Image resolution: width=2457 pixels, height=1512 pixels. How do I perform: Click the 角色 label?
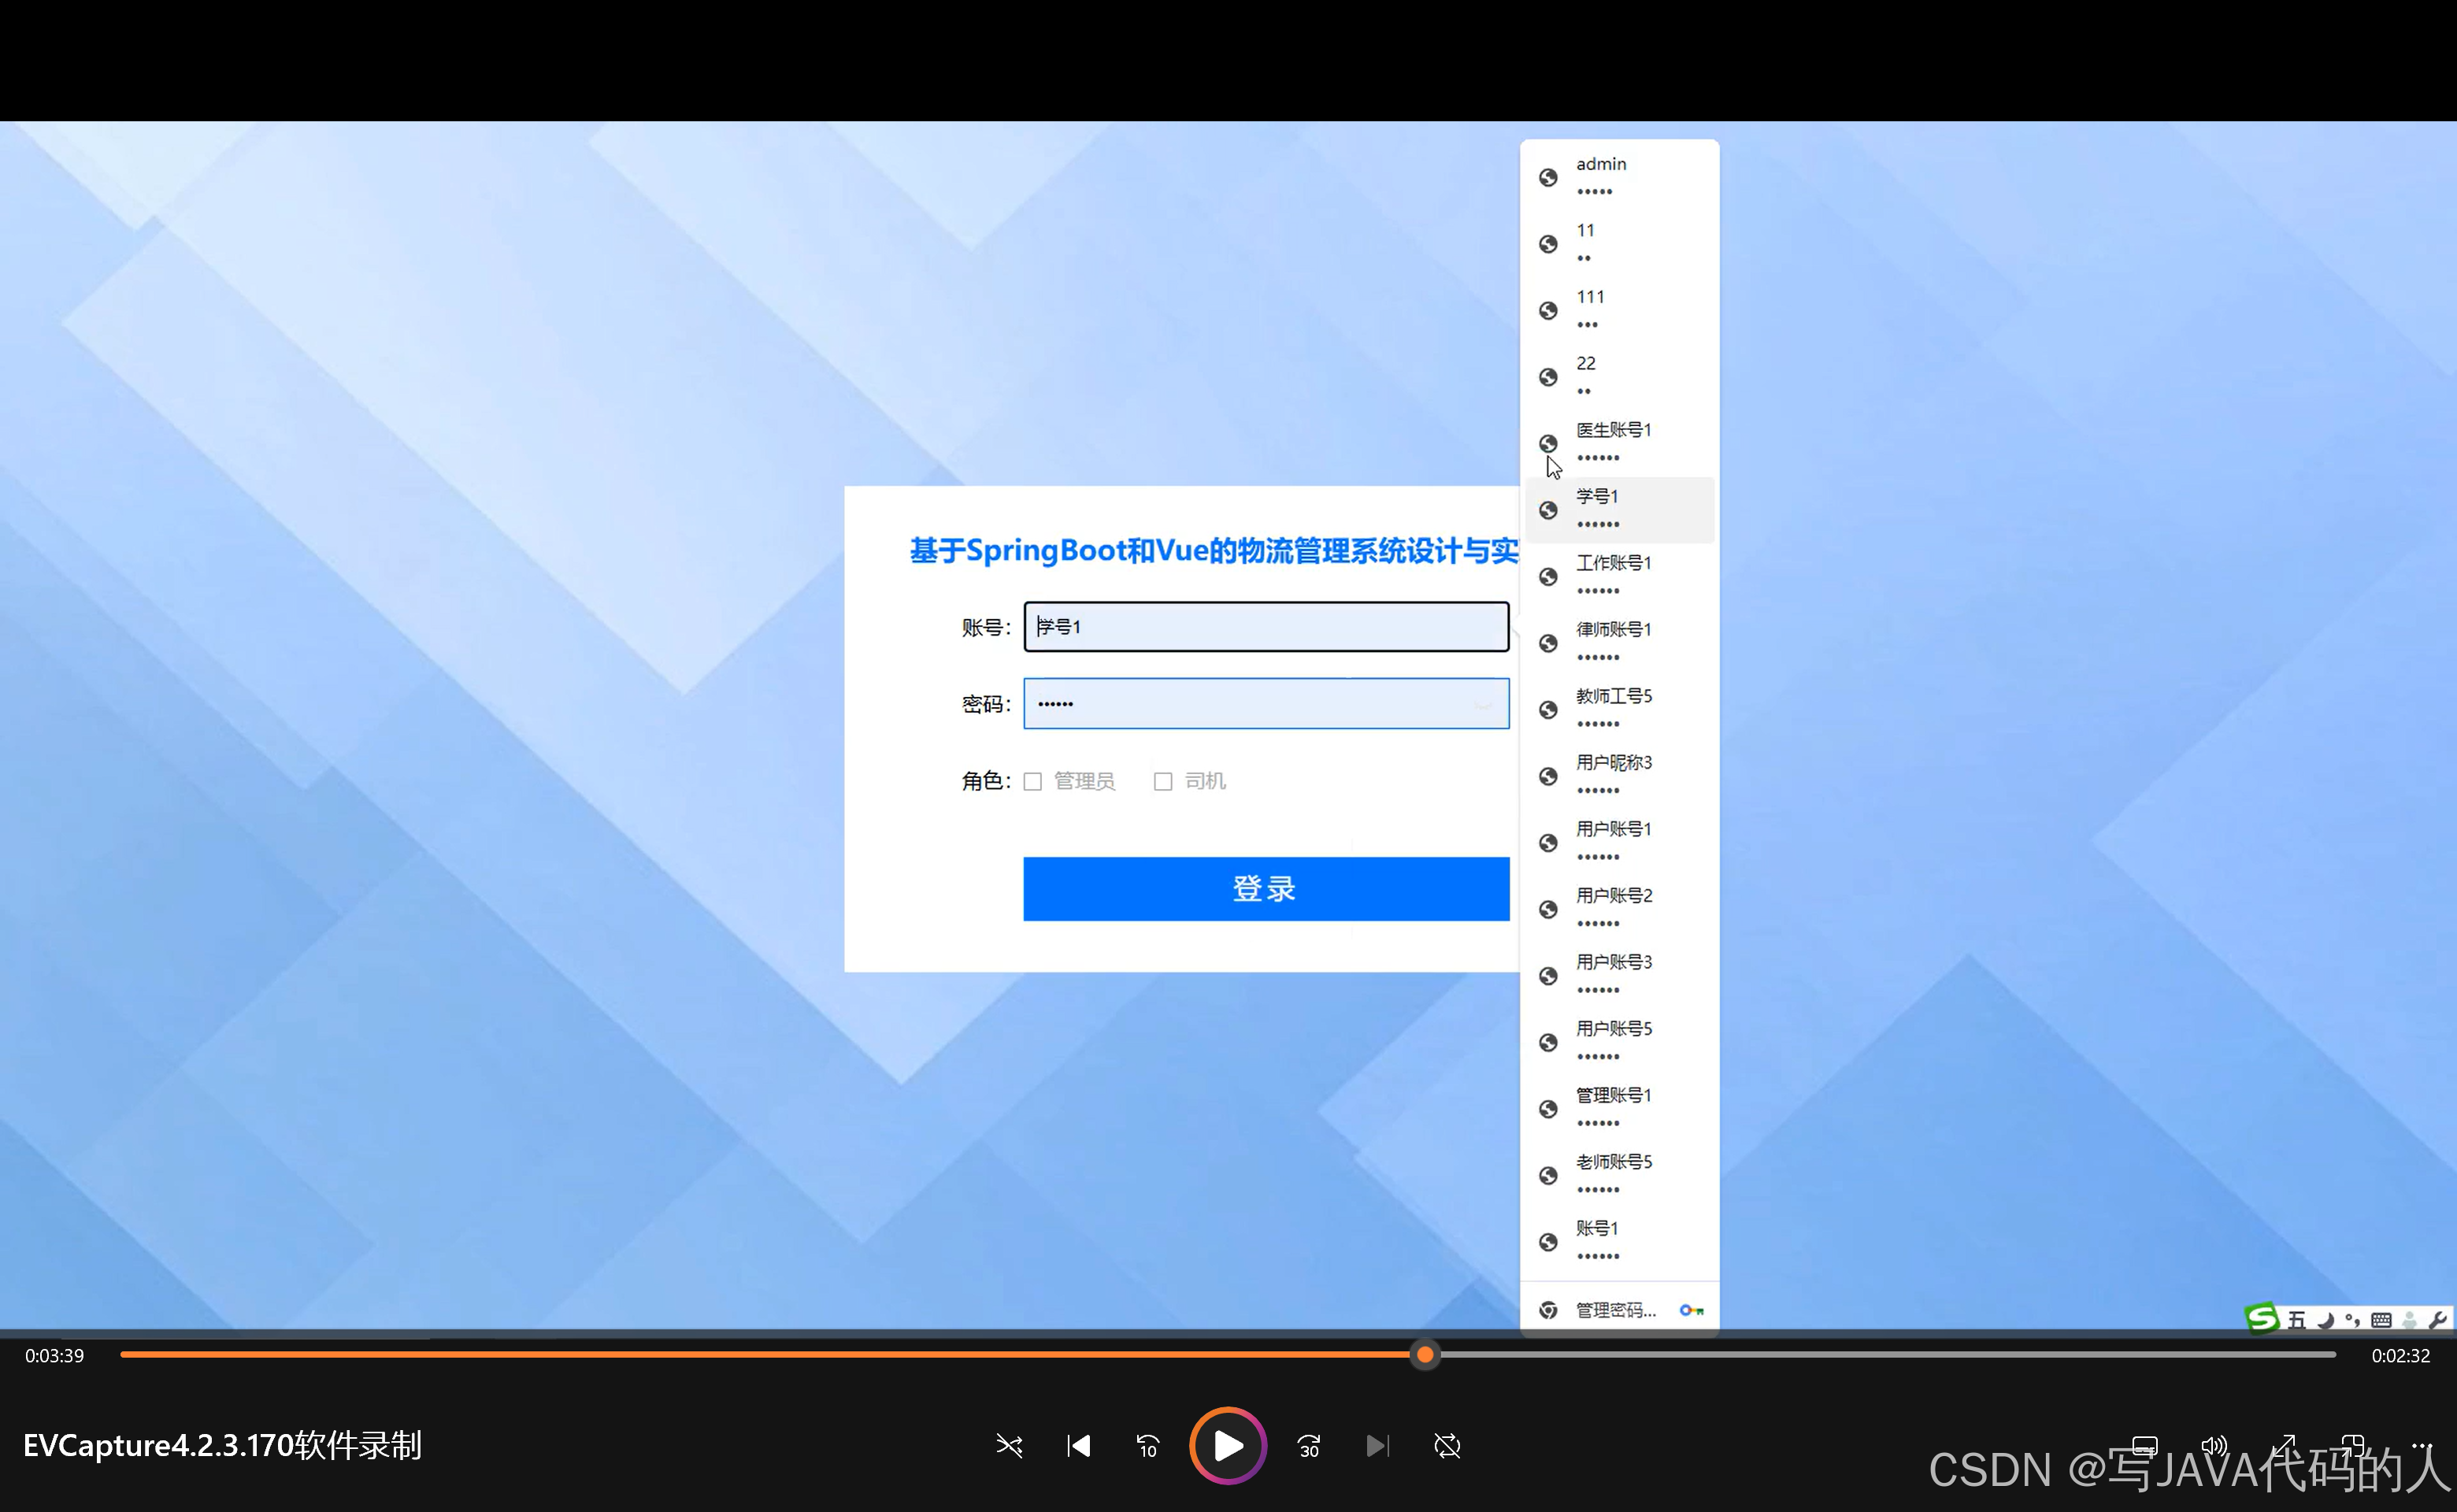tap(986, 781)
